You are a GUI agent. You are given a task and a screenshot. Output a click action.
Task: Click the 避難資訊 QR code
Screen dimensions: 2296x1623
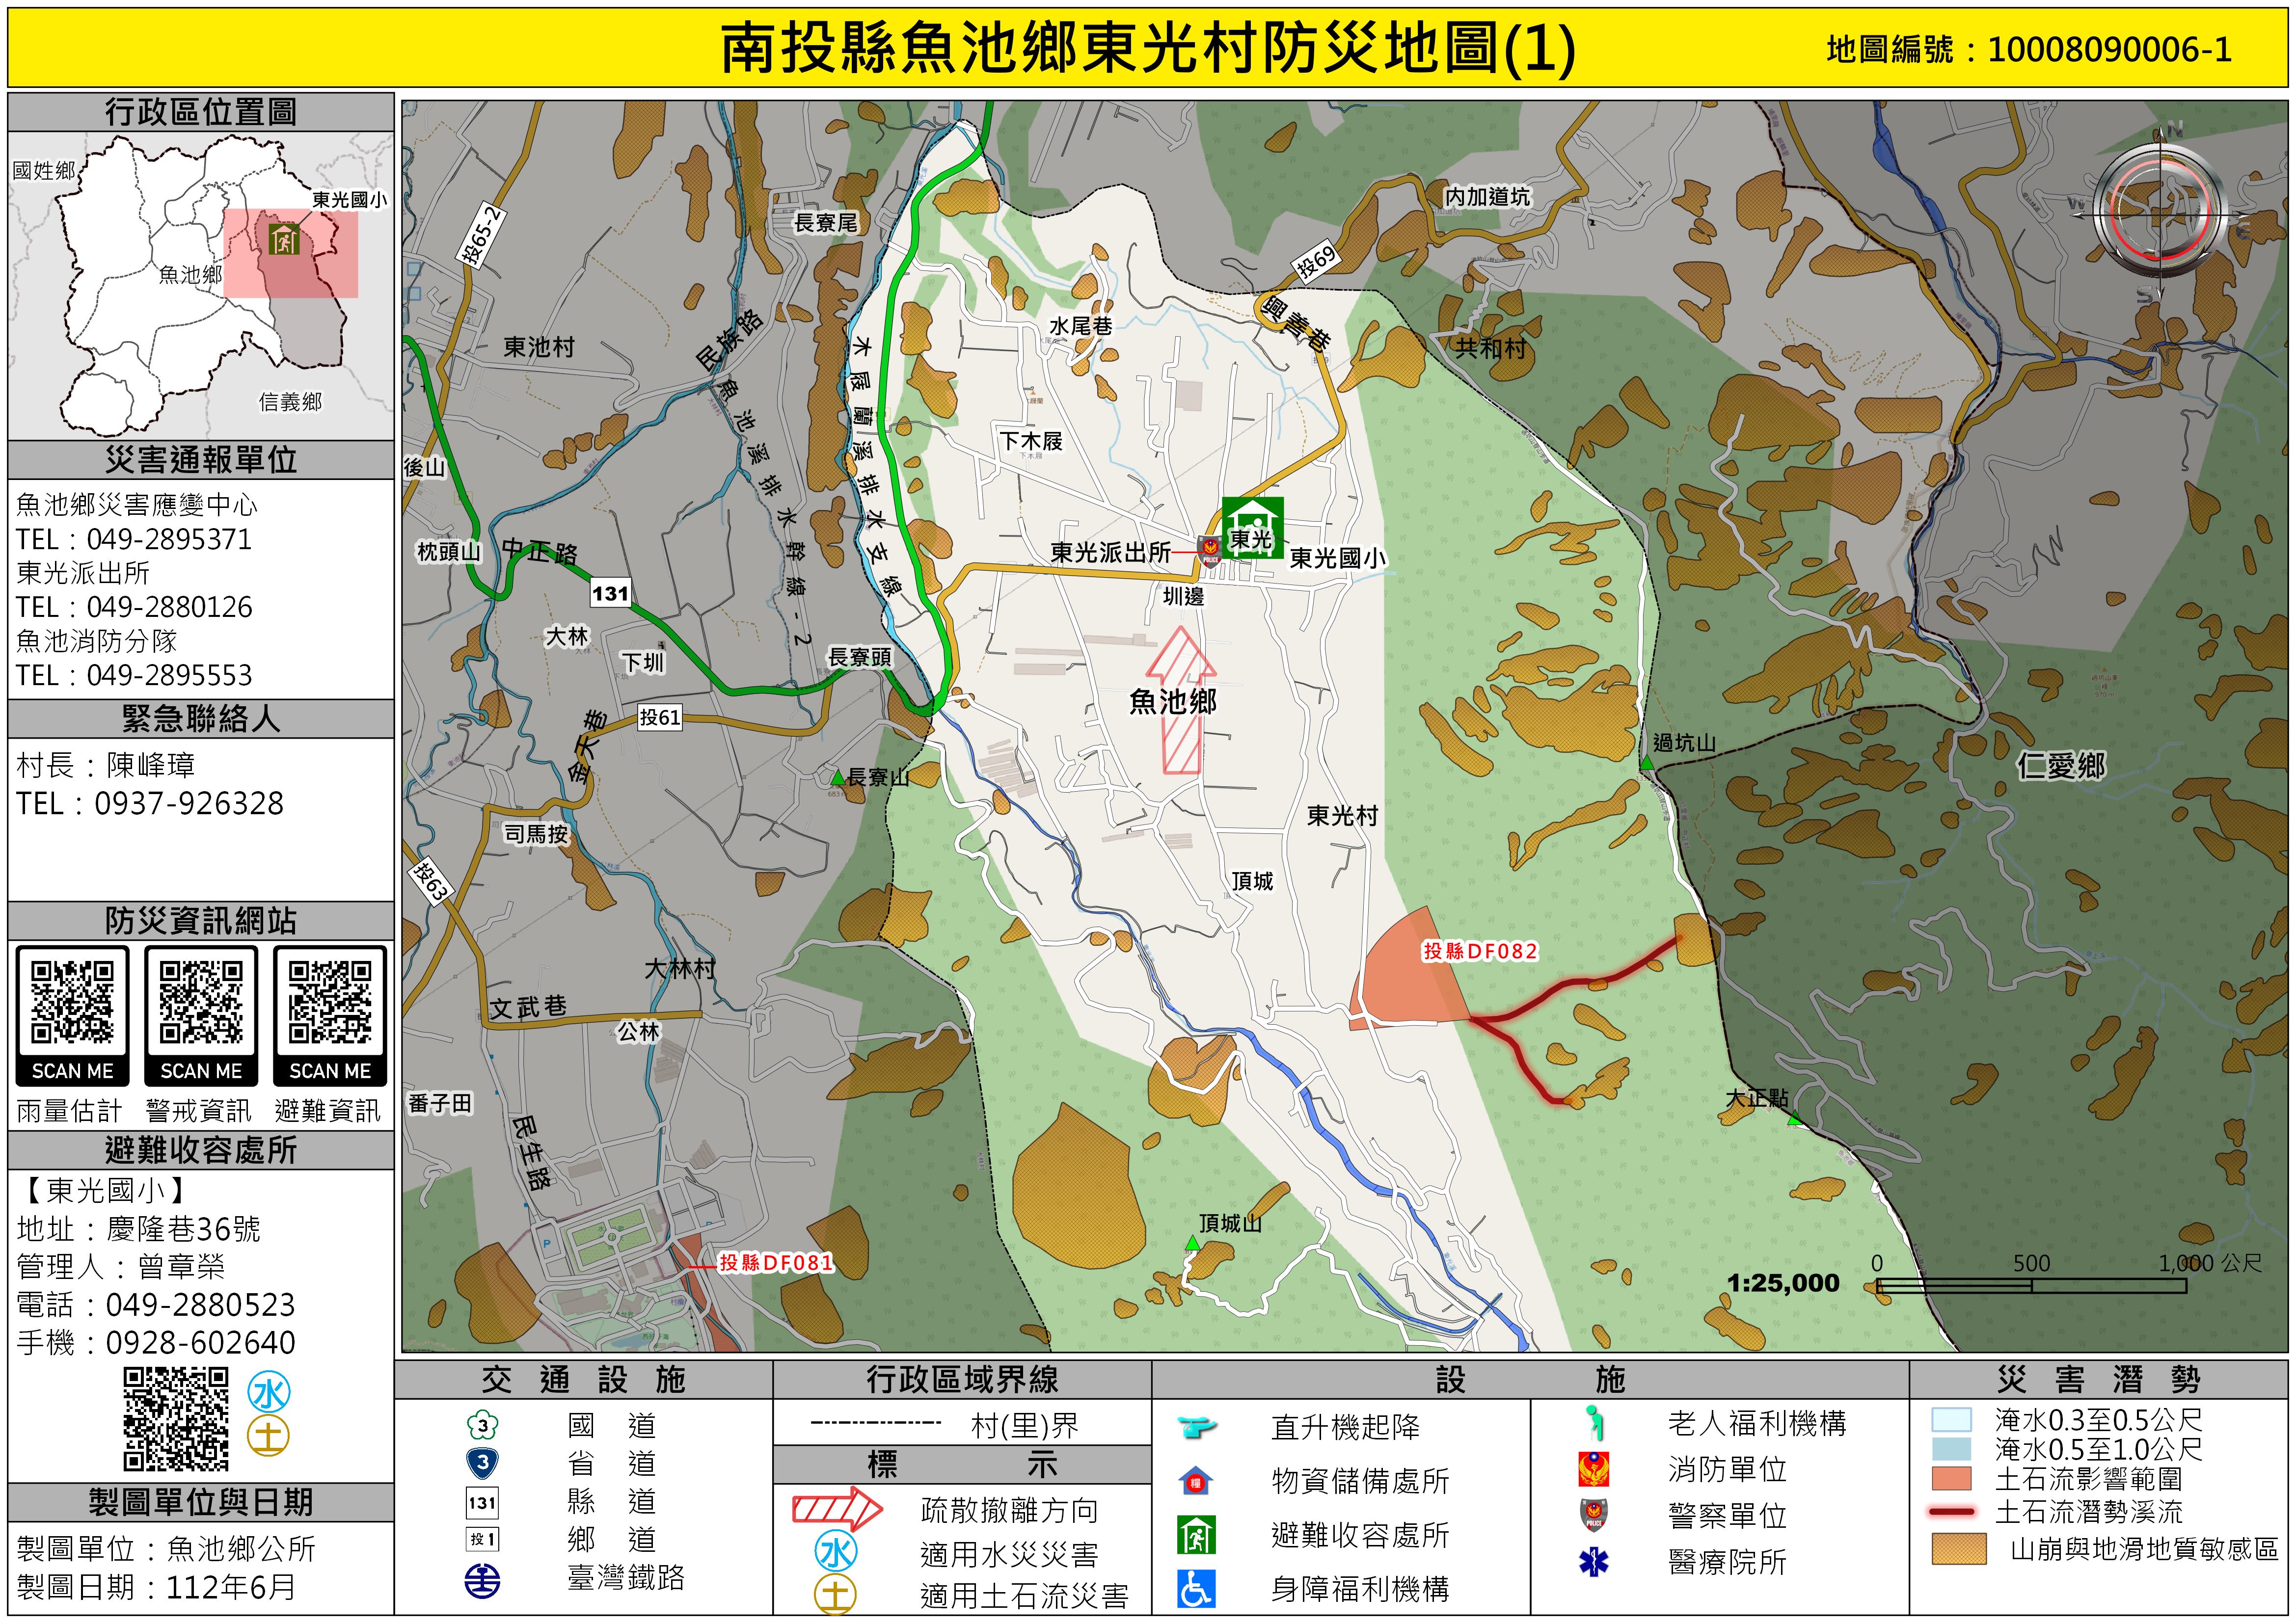(330, 1002)
